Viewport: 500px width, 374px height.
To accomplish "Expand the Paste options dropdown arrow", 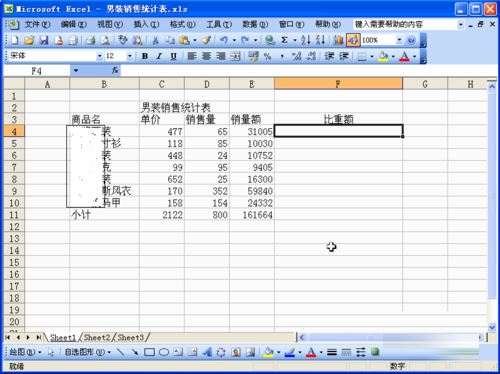I will pyautogui.click(x=195, y=40).
